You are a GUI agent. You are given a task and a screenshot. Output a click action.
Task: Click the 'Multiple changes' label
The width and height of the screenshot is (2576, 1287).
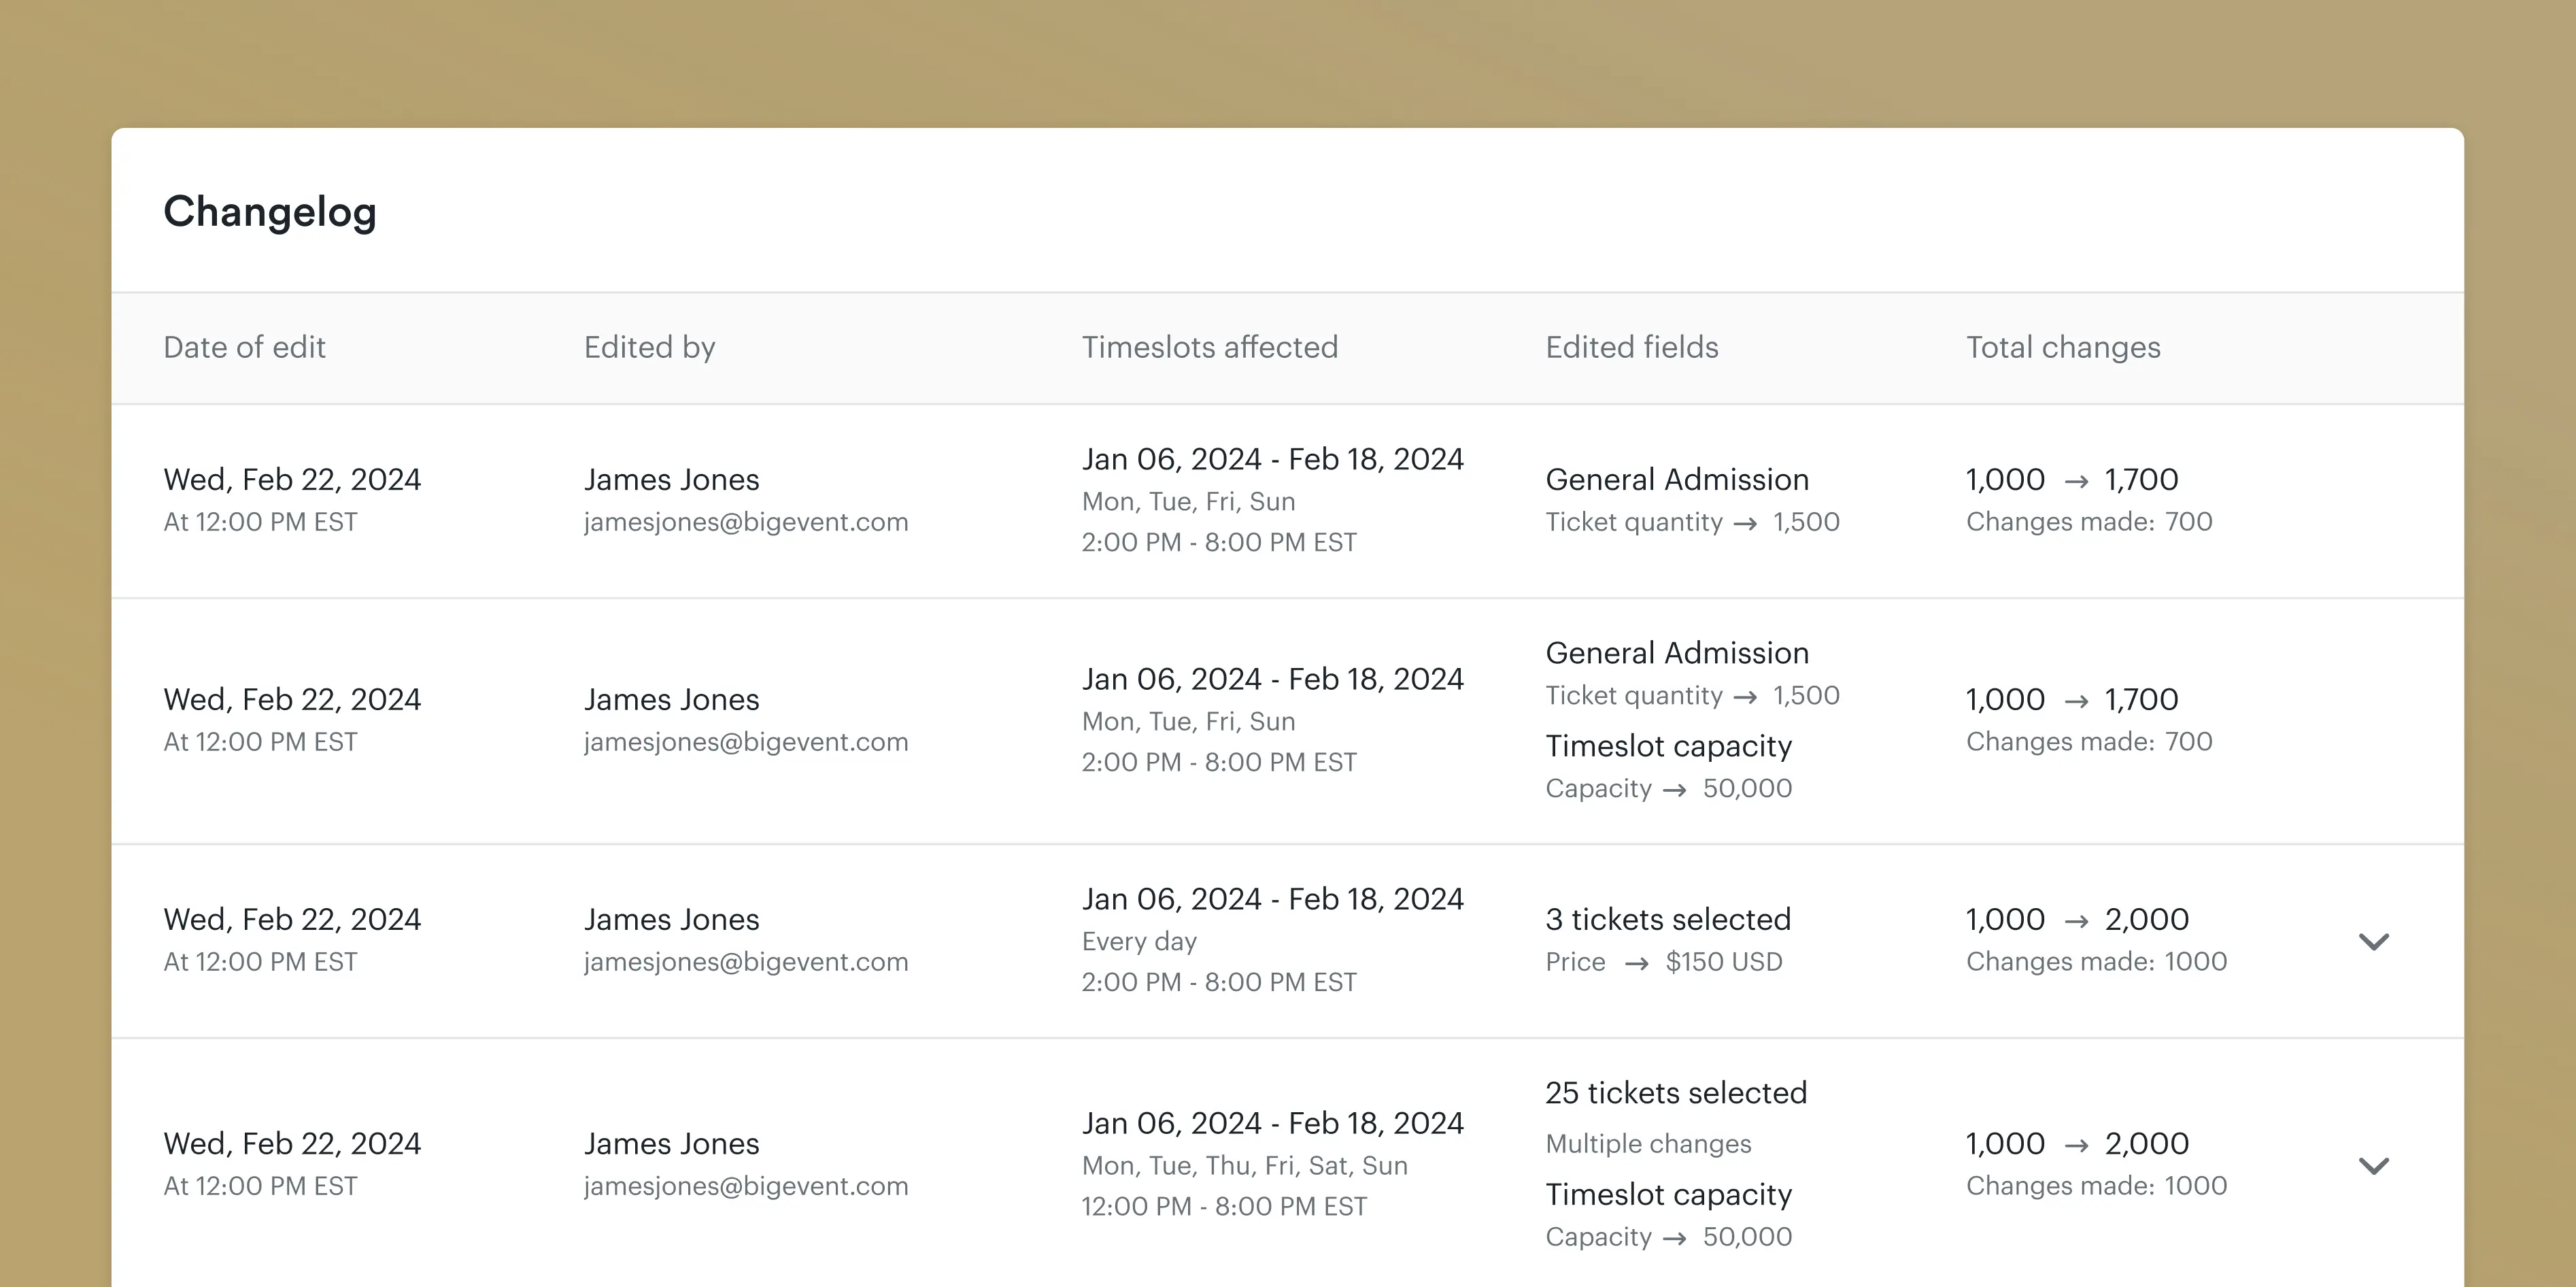click(x=1647, y=1143)
